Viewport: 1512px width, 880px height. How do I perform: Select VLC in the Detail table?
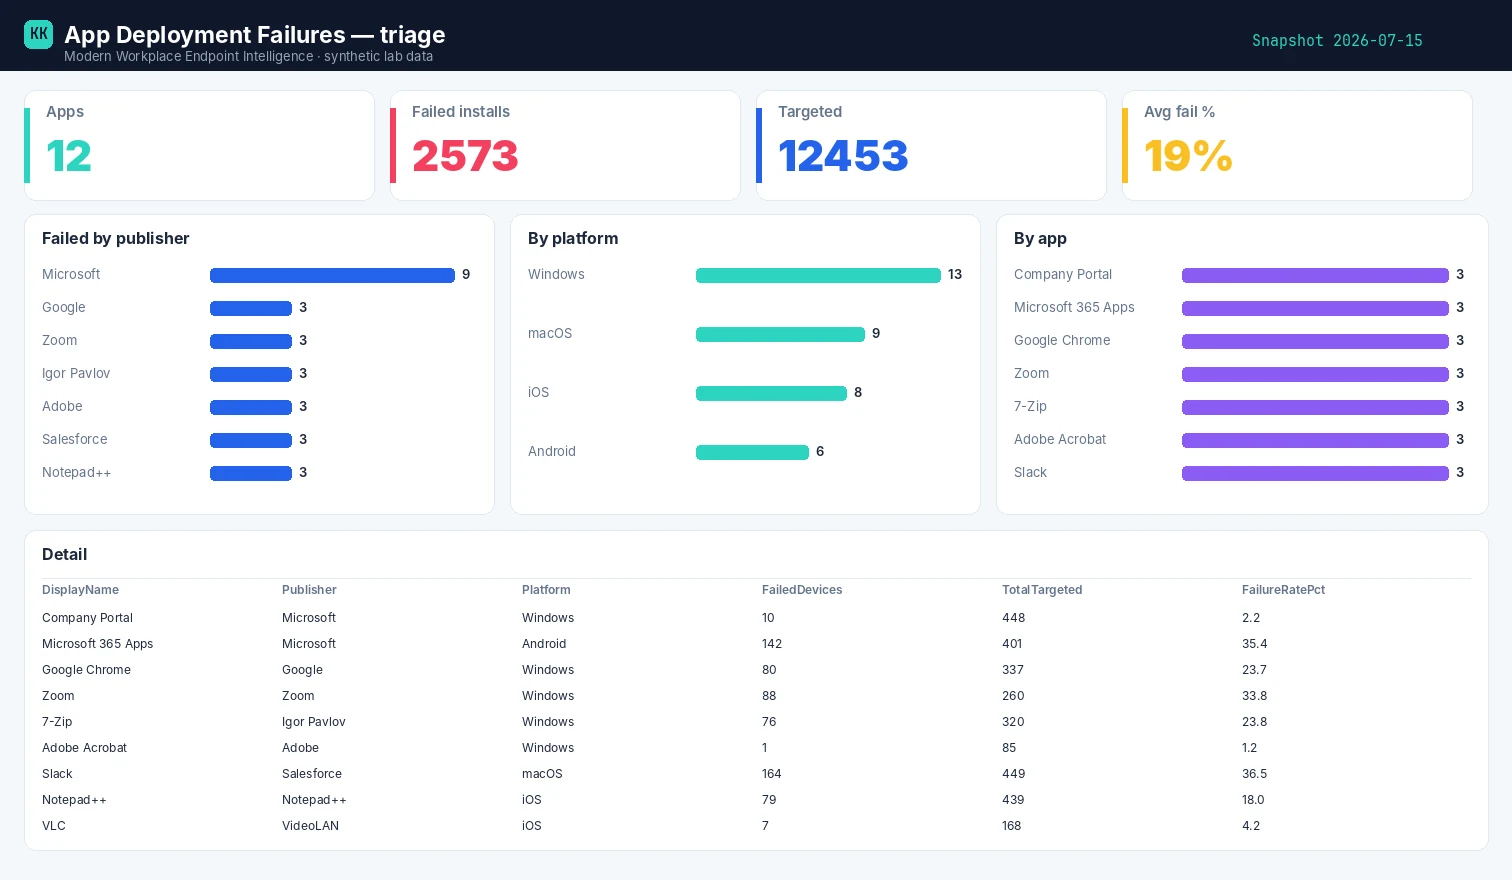point(54,826)
